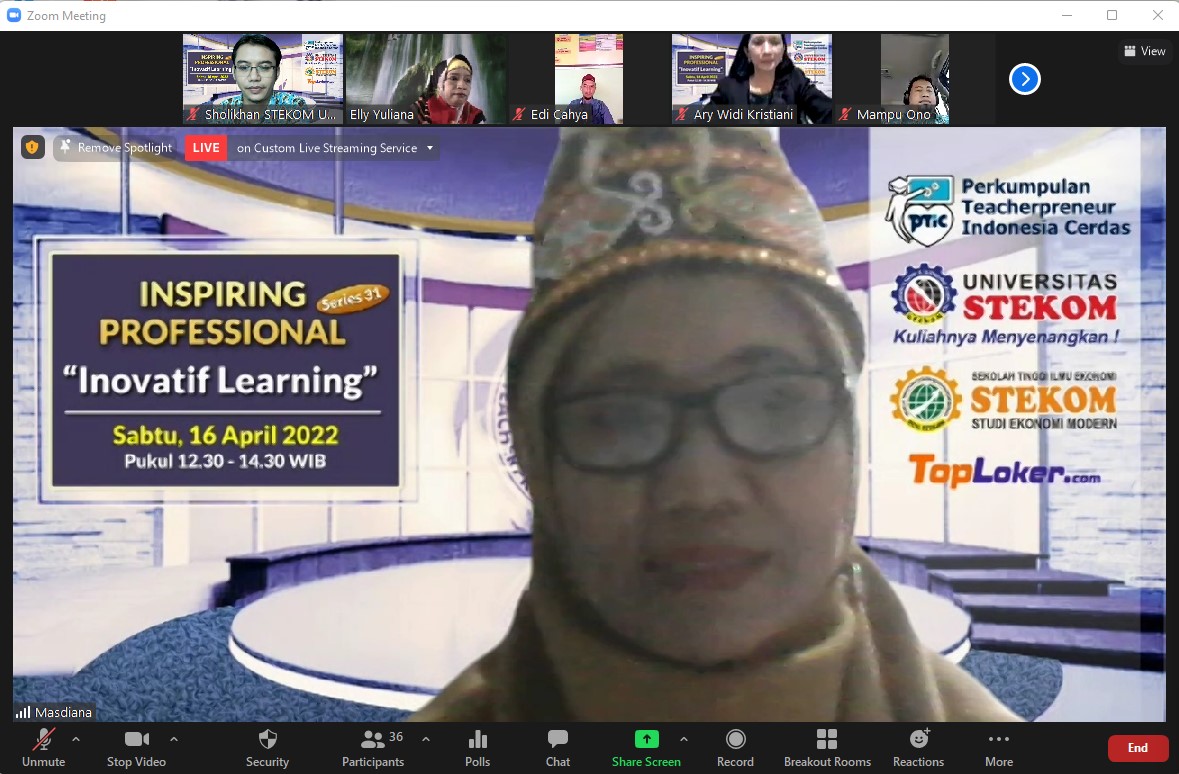Open the Security shield menu
This screenshot has height=774, width=1179.
(x=267, y=748)
